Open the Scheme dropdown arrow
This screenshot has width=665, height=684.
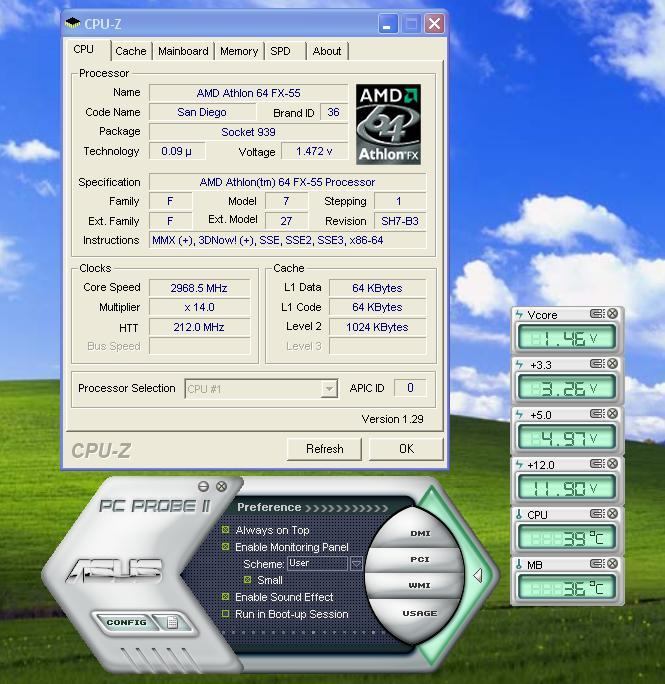pyautogui.click(x=356, y=563)
